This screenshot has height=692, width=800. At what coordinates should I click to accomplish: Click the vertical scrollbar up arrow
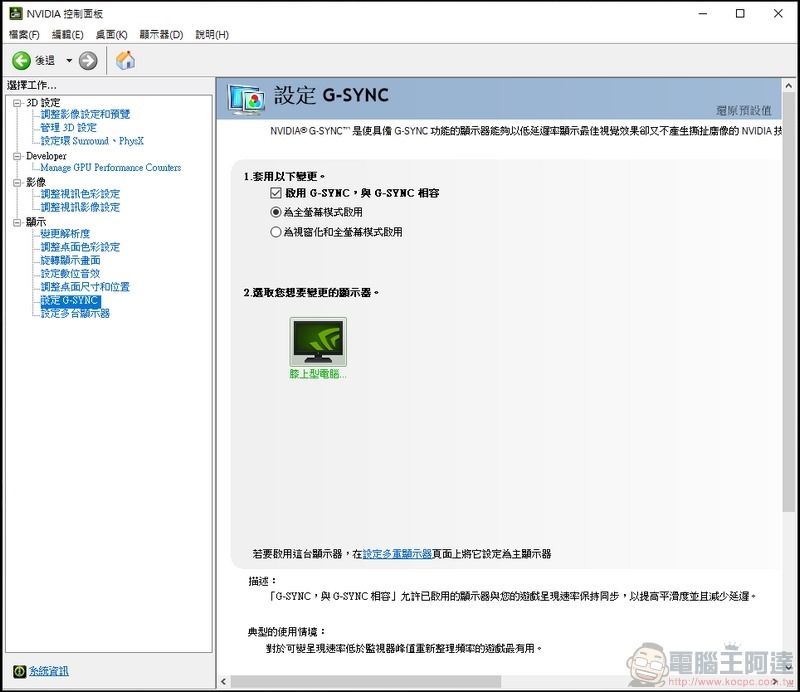(x=788, y=86)
